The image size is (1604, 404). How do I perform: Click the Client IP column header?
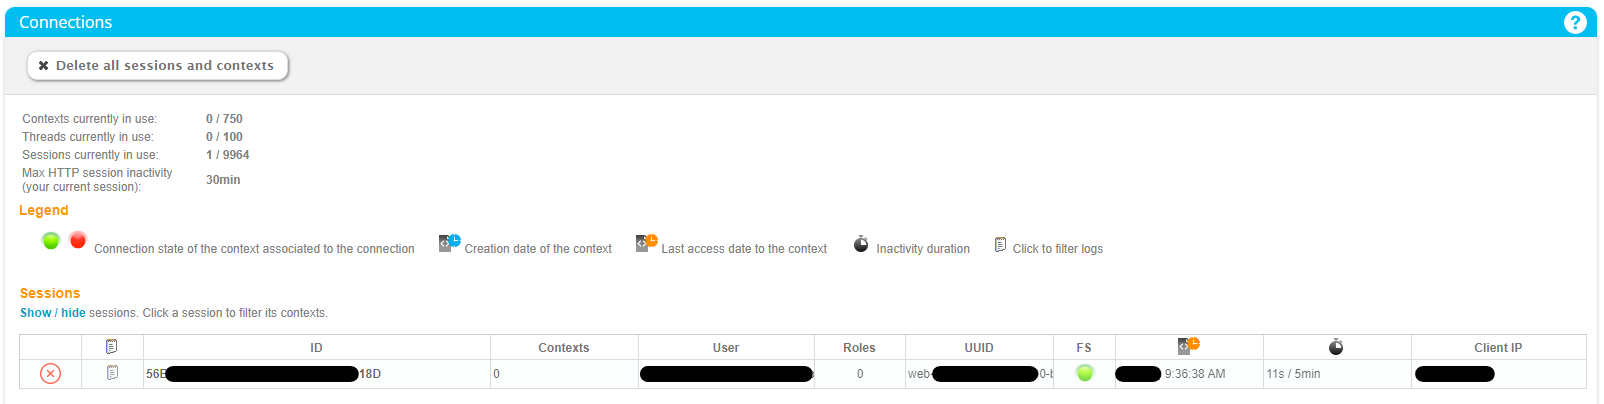(x=1497, y=348)
